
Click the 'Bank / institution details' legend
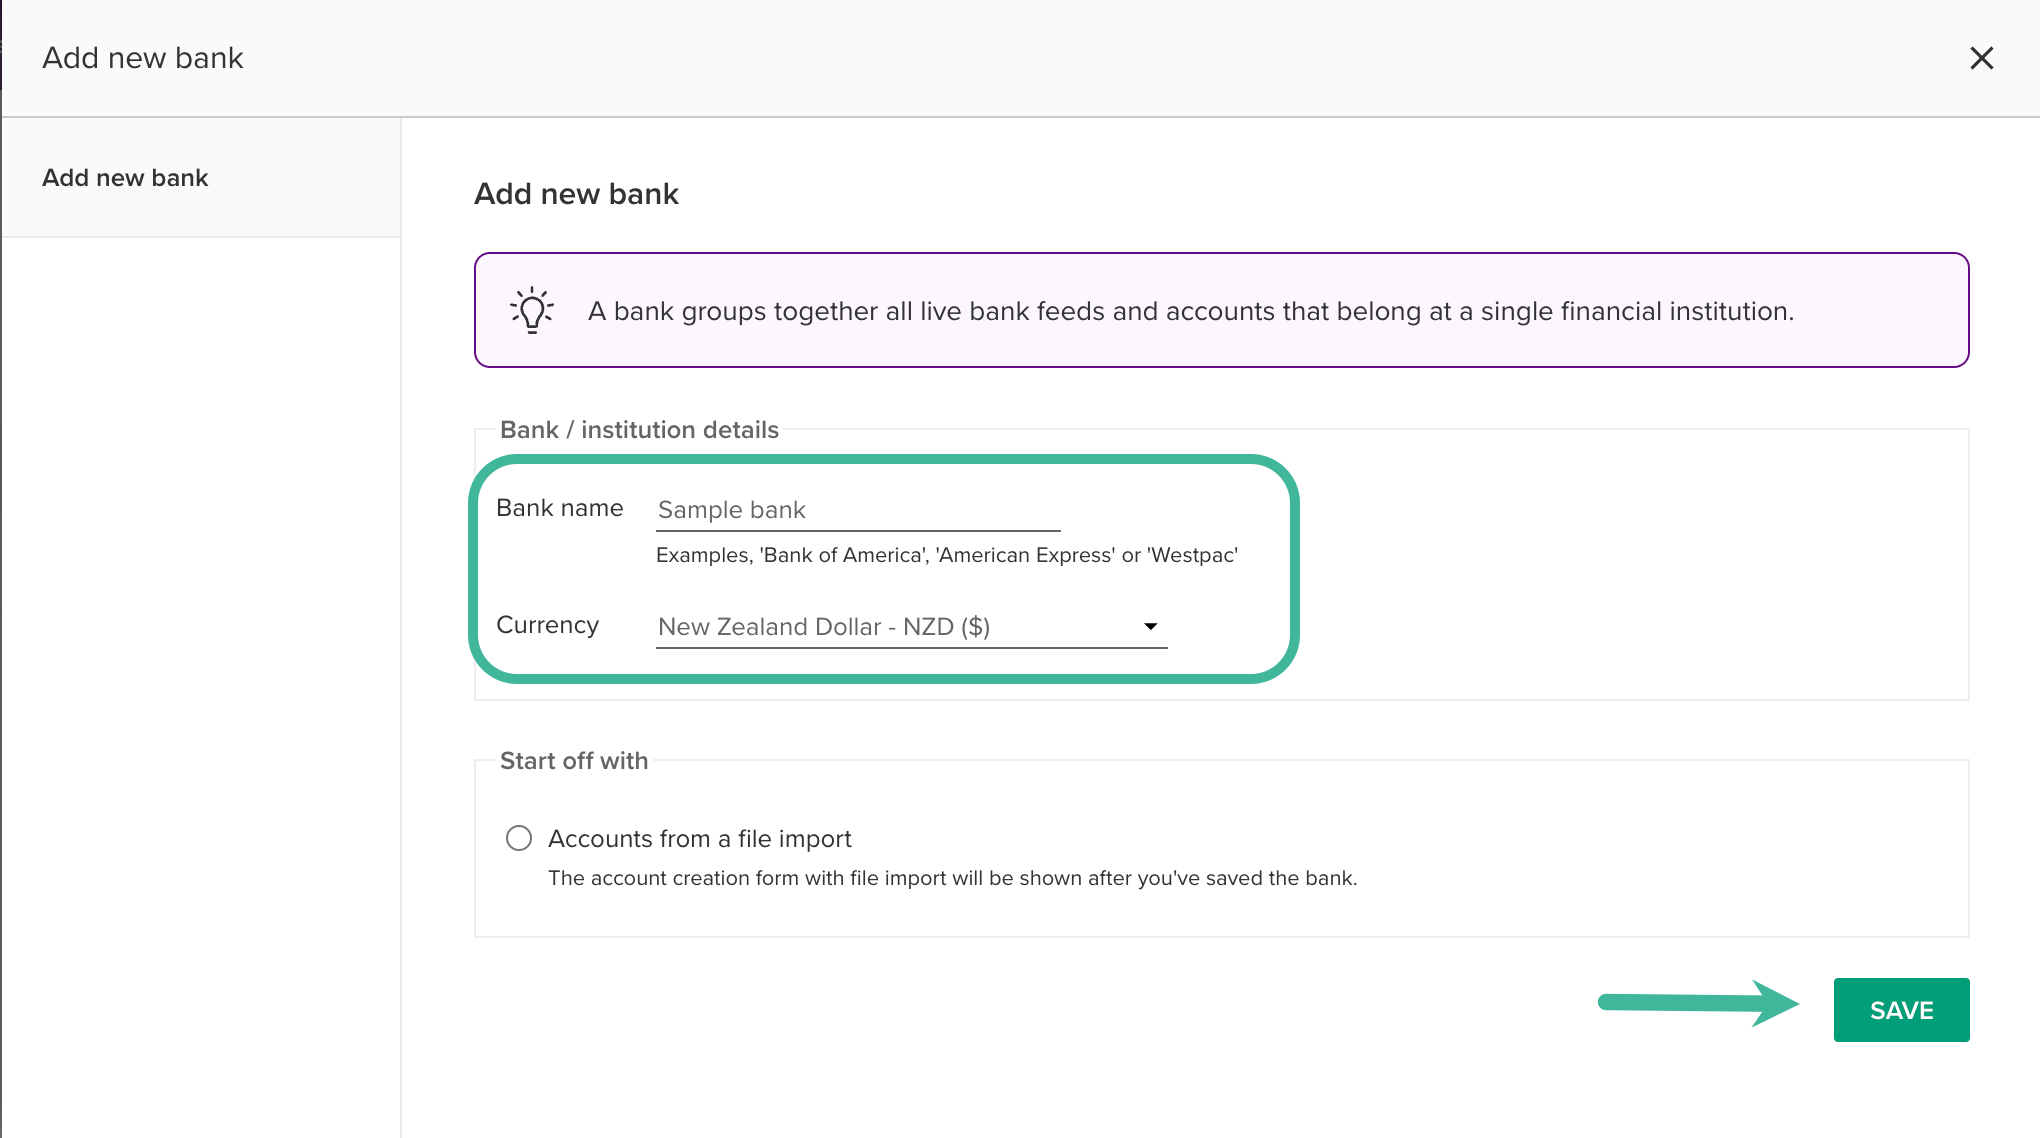[639, 430]
